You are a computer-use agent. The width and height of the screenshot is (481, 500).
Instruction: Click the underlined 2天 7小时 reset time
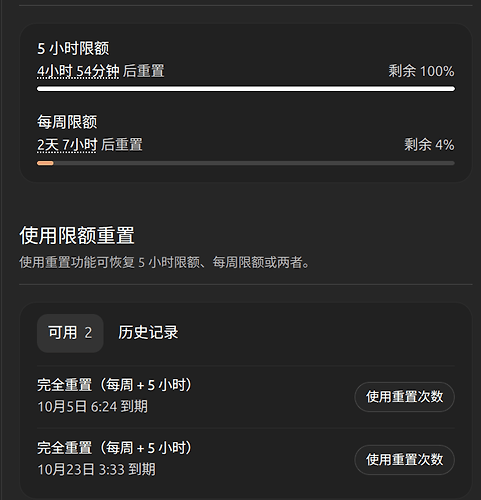tap(67, 145)
